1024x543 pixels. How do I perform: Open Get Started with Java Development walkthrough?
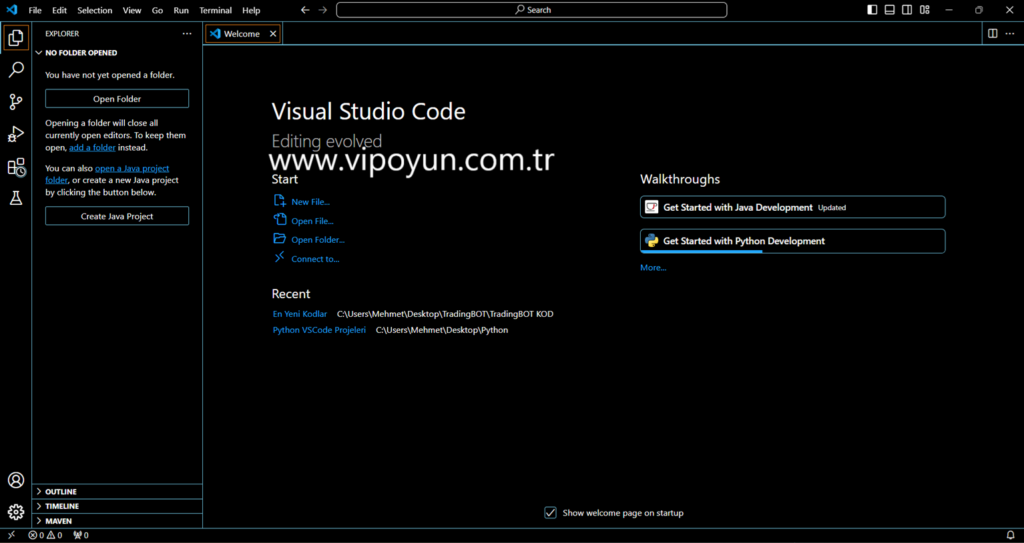792,207
